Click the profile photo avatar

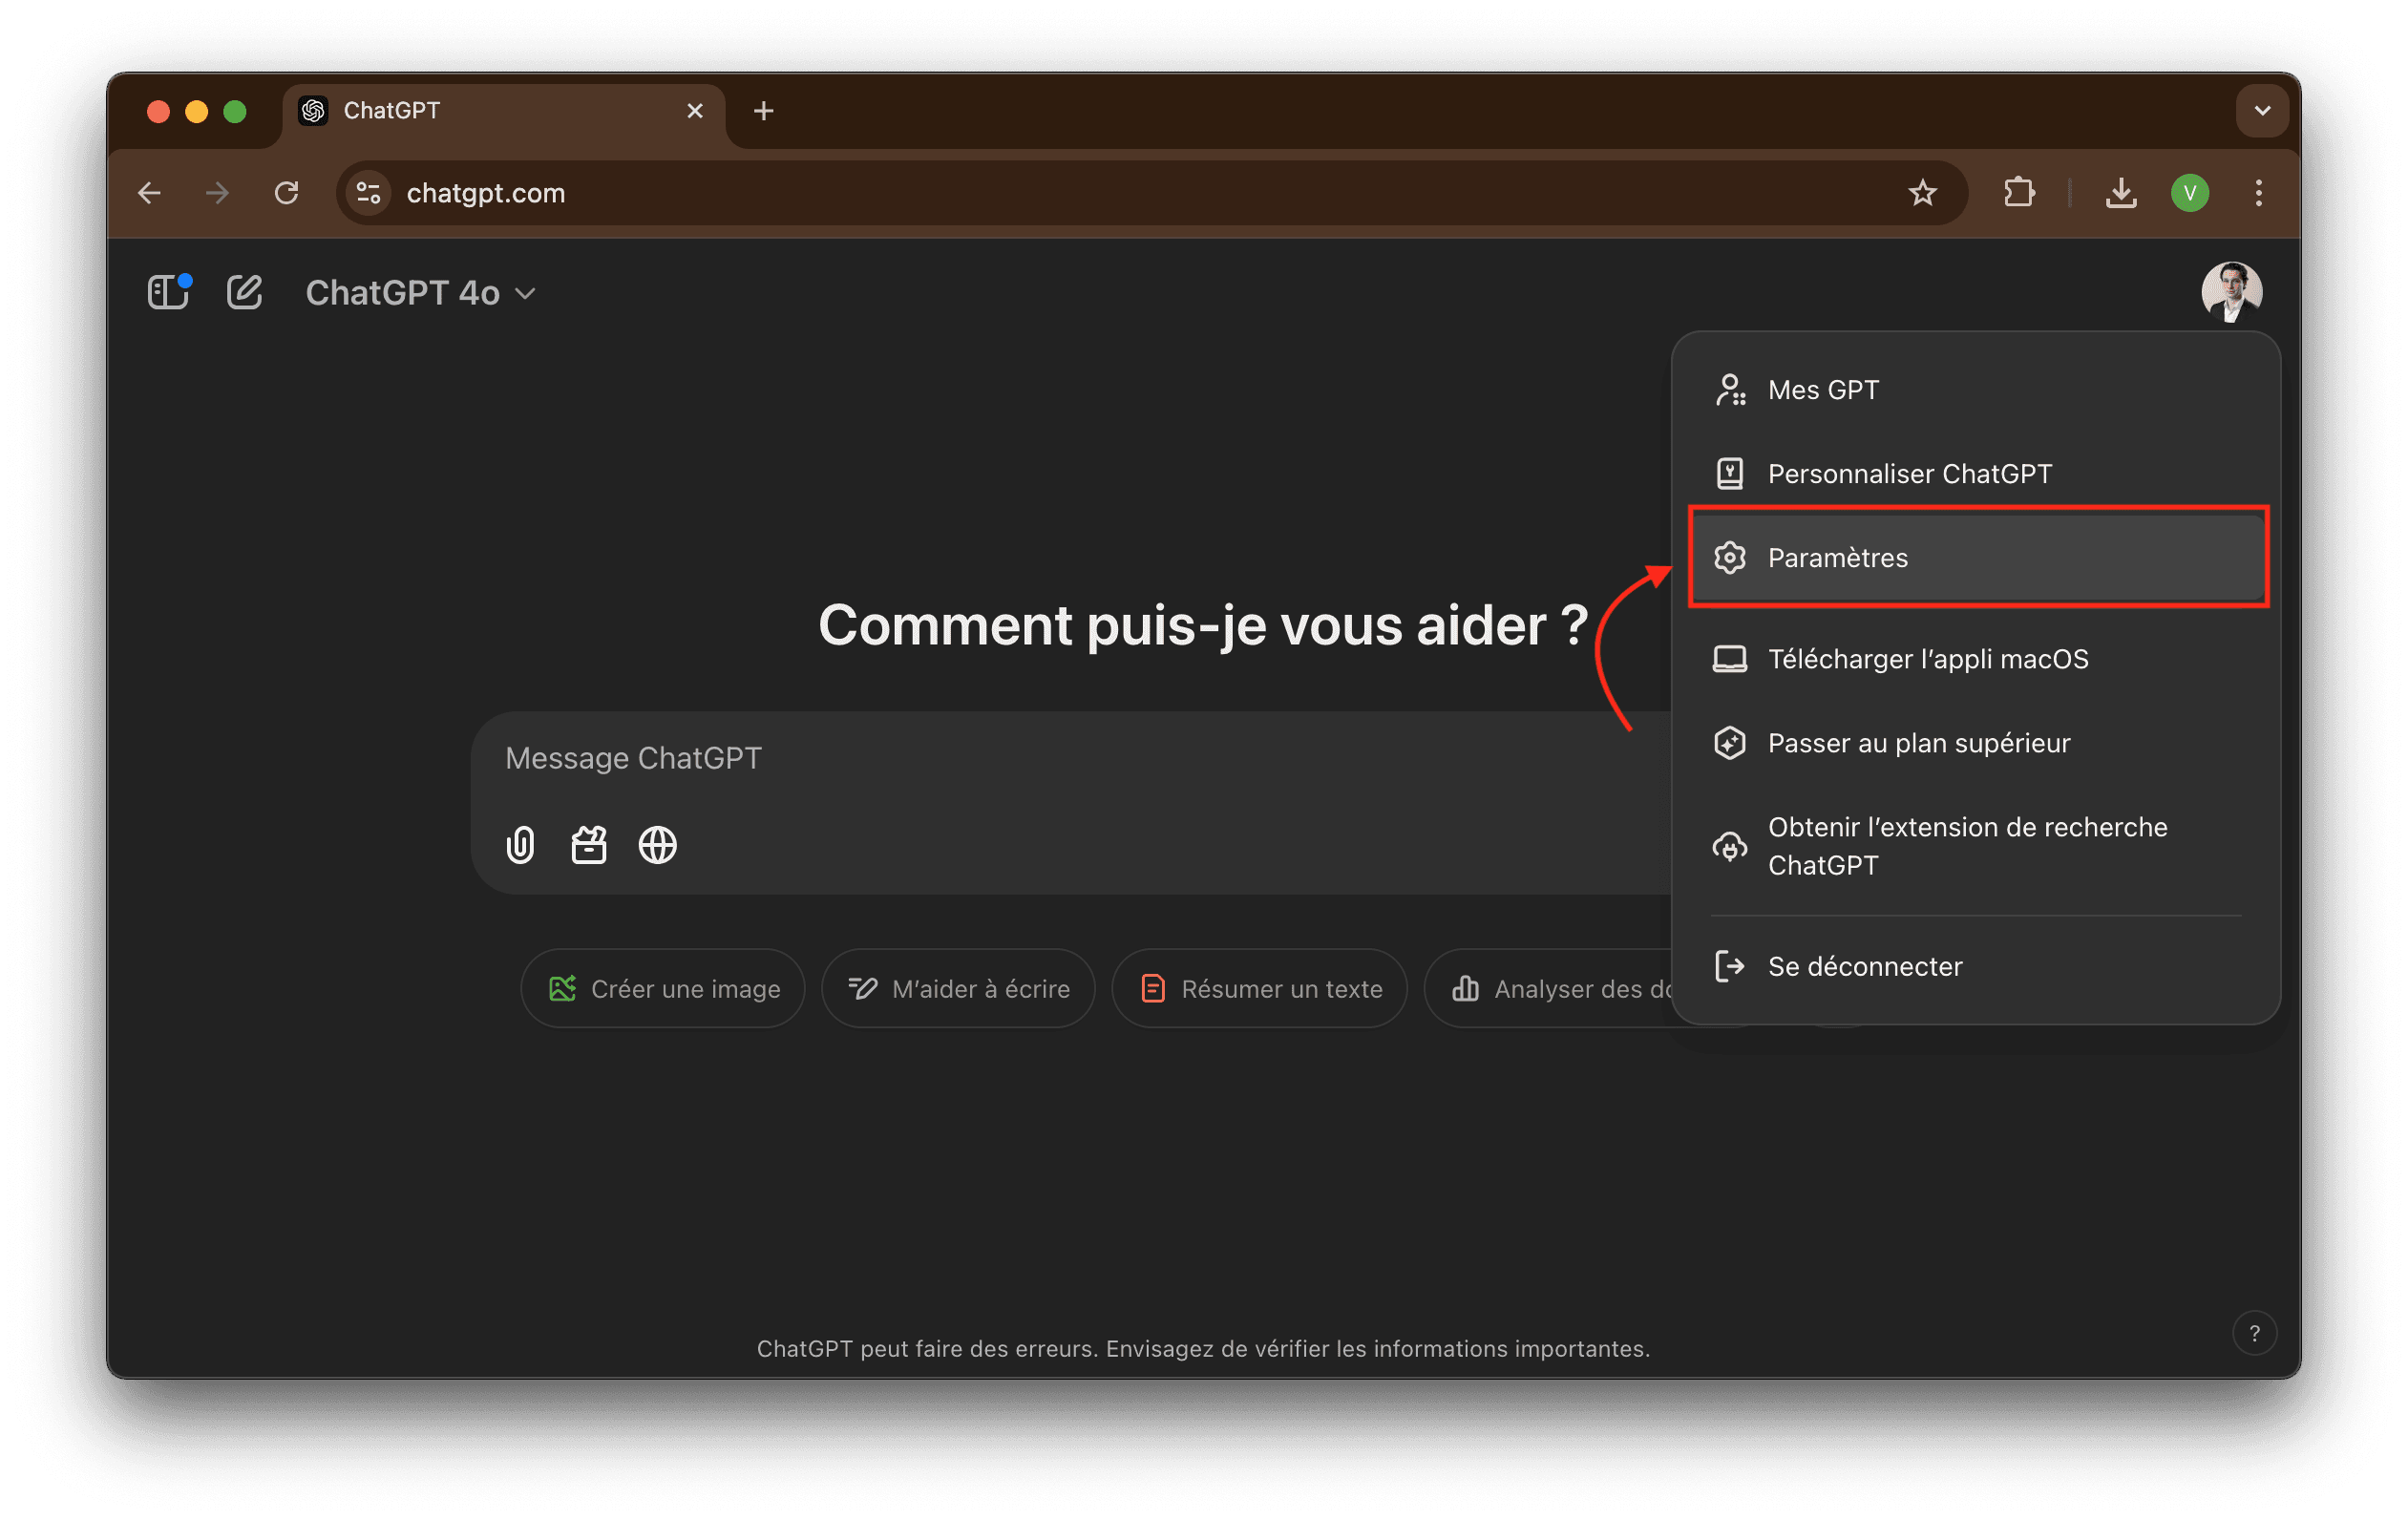[2231, 292]
